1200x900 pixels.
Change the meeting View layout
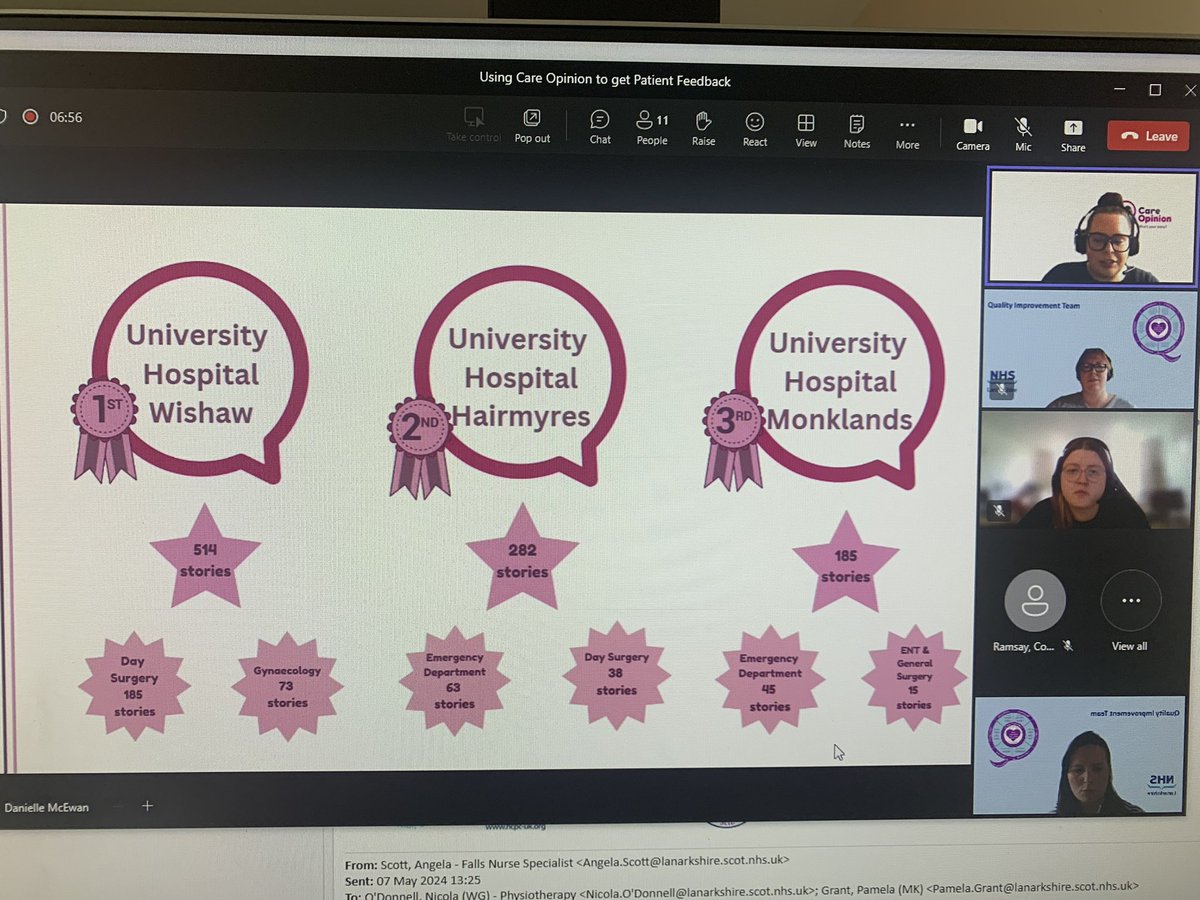pos(806,129)
